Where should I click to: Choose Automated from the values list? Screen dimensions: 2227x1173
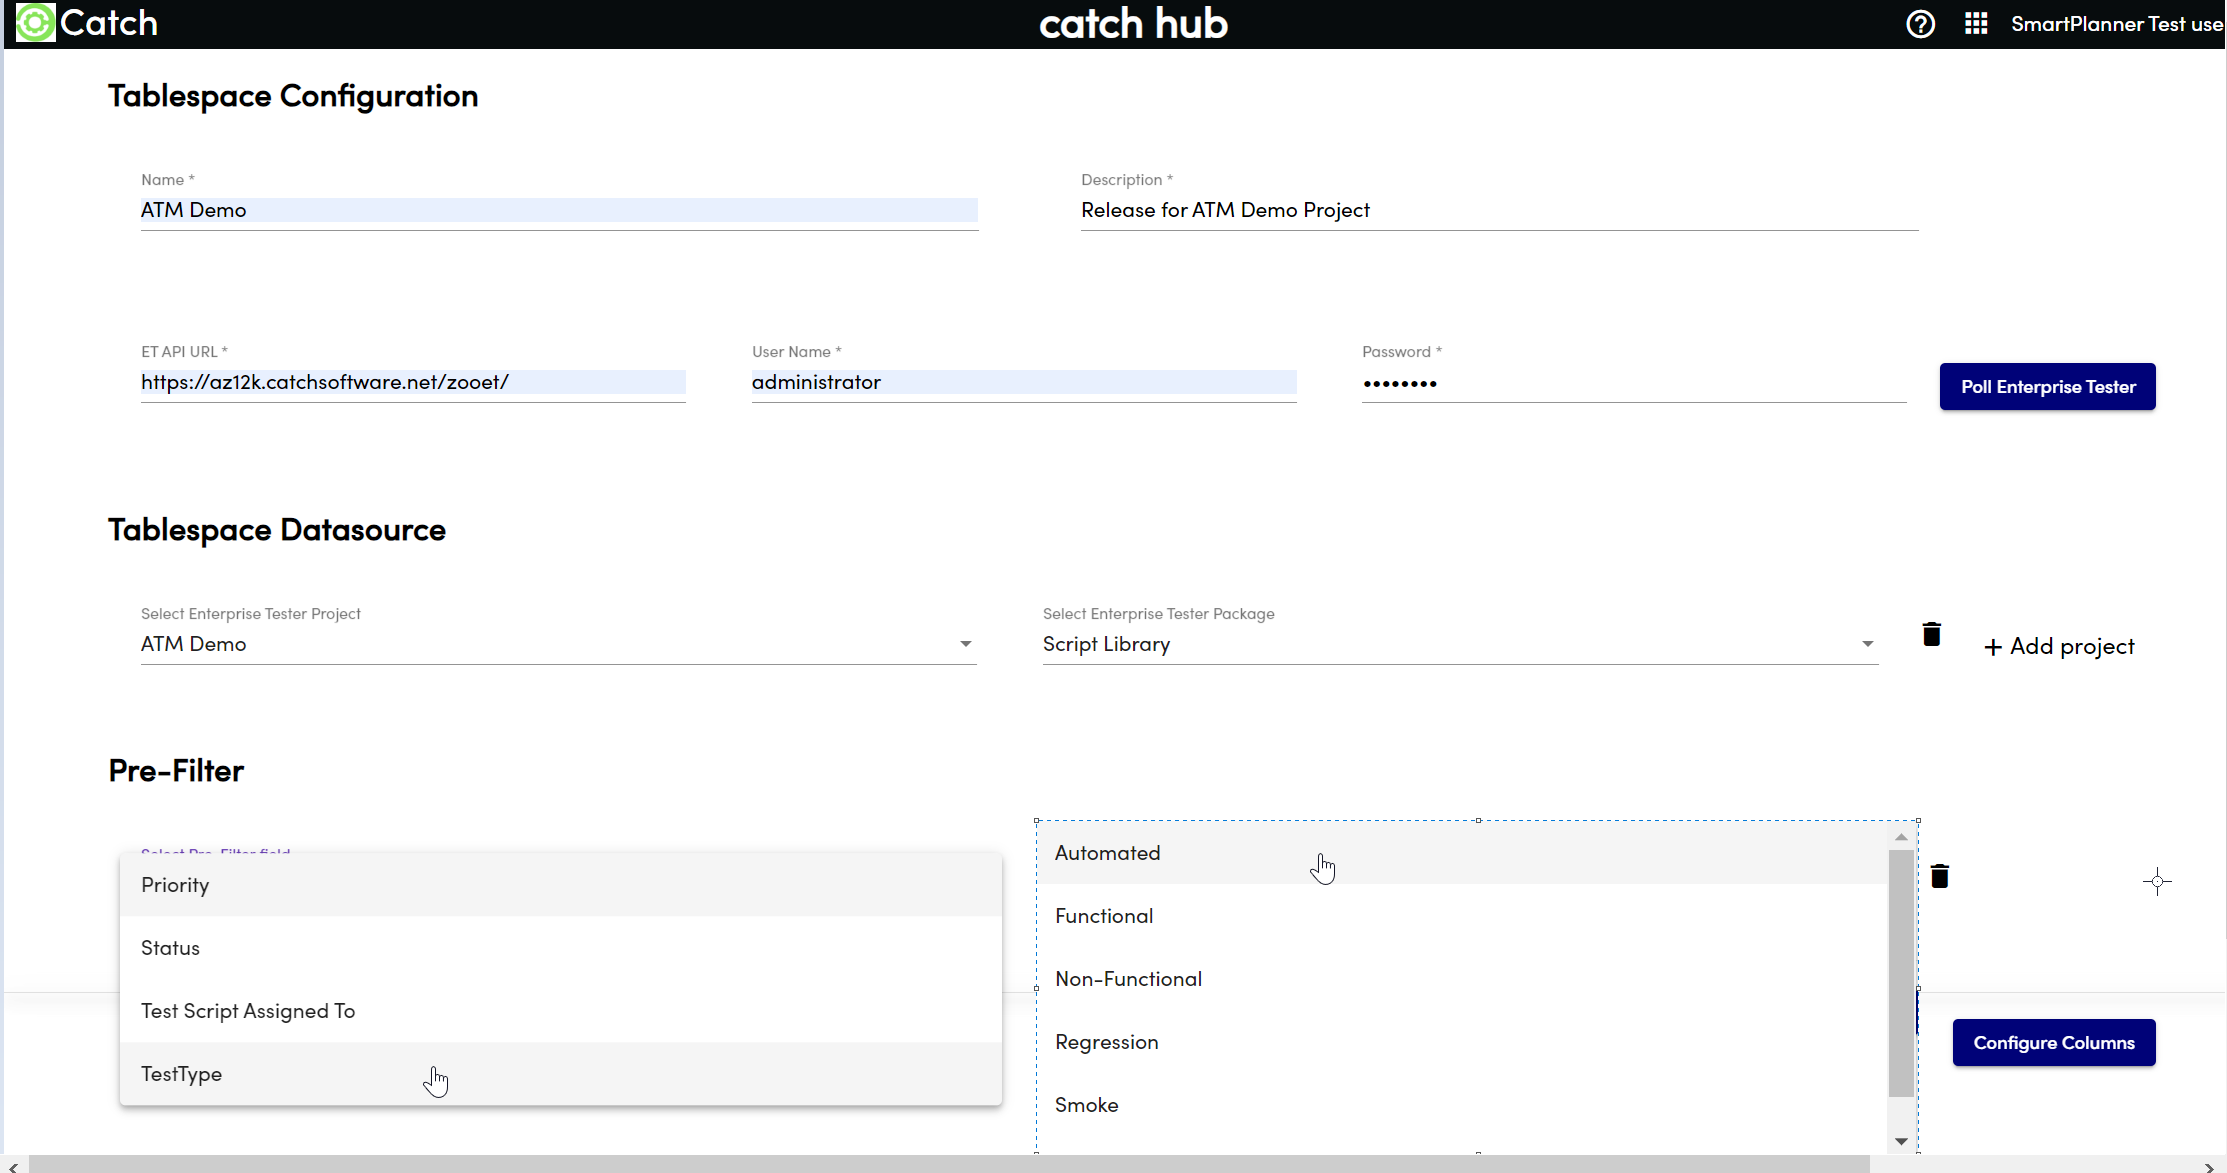click(1107, 853)
